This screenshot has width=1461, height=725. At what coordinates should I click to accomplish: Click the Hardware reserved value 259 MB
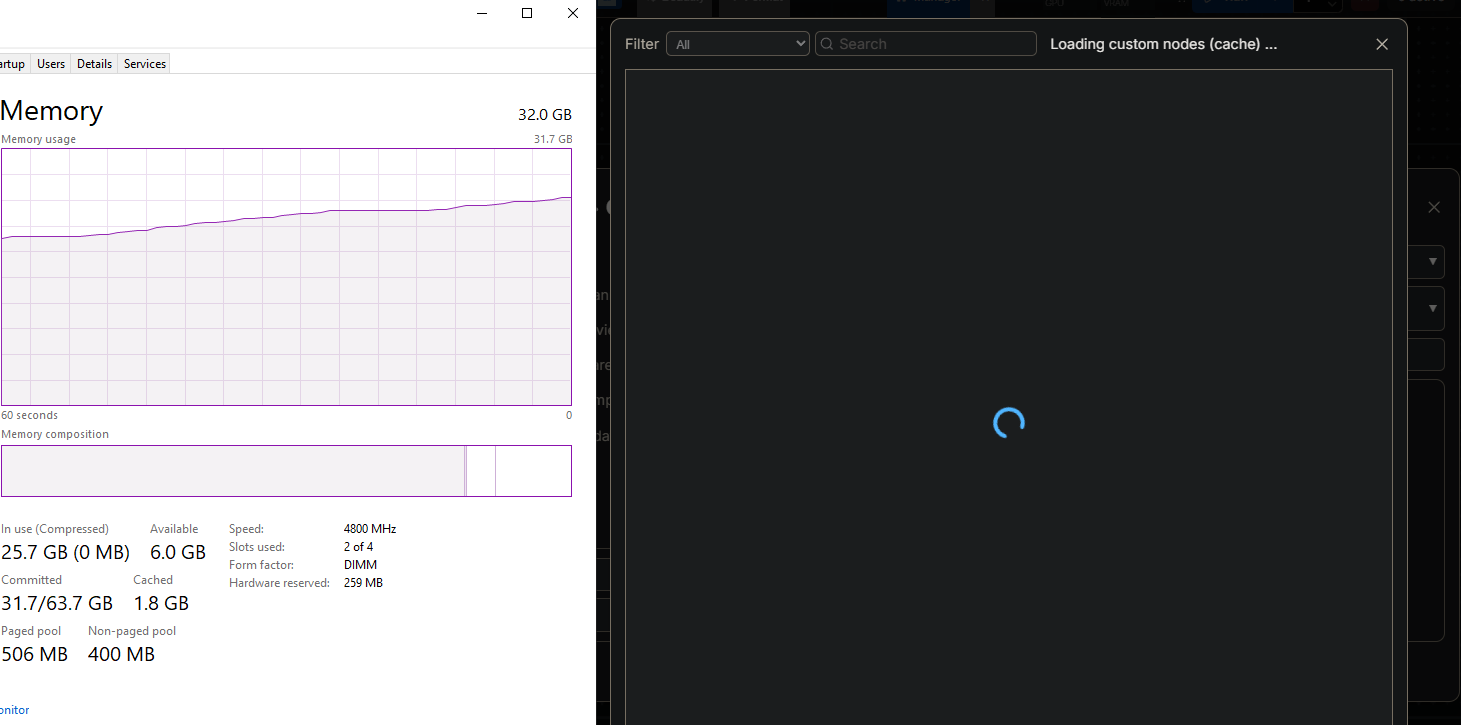coord(363,583)
